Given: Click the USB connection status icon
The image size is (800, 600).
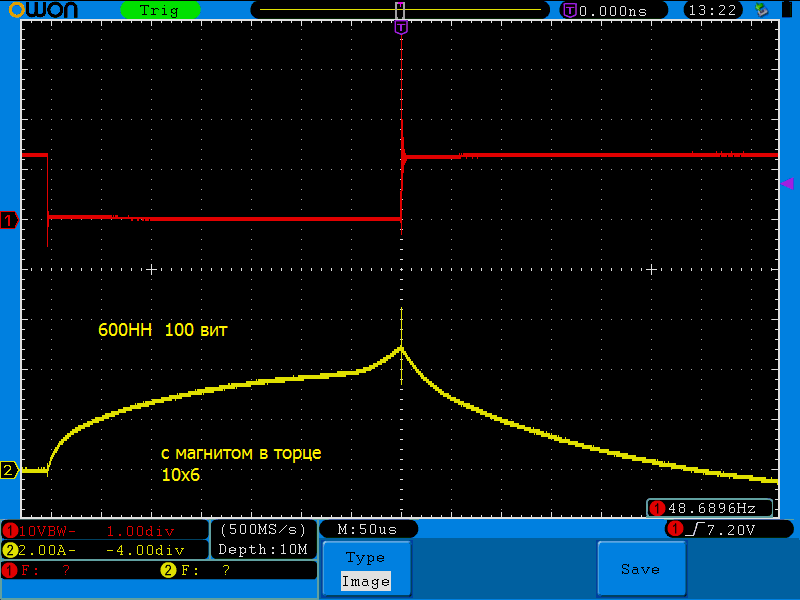Looking at the screenshot, I should (x=762, y=10).
